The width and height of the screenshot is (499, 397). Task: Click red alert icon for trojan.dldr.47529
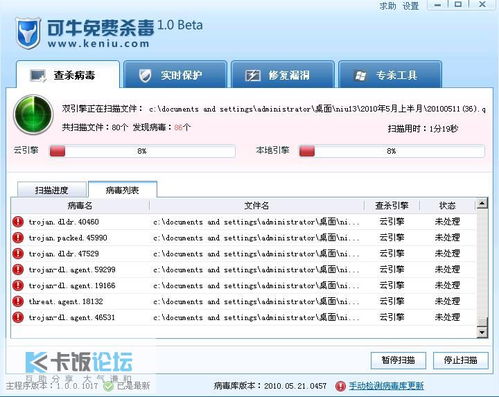[x=18, y=254]
